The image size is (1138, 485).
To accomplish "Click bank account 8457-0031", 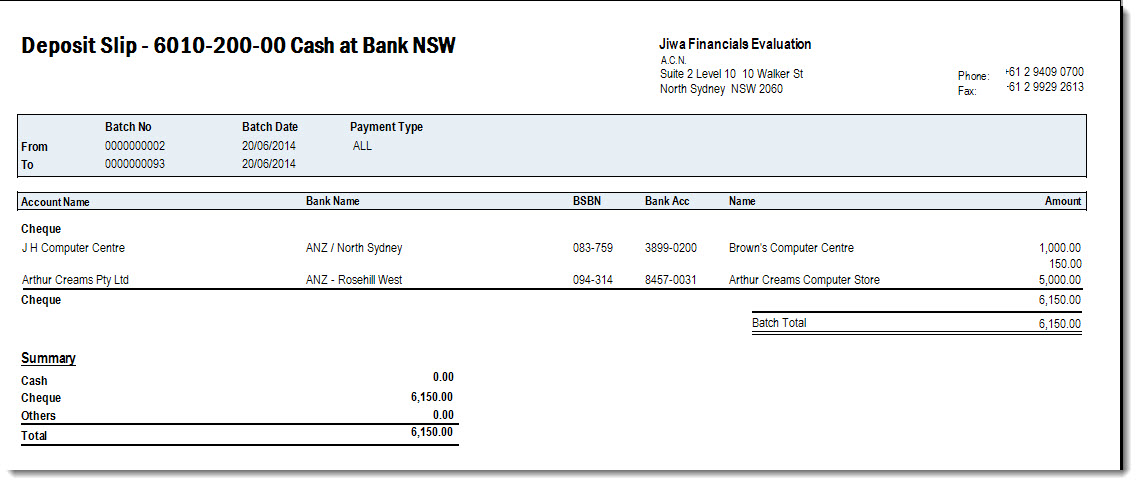I will coord(671,280).
